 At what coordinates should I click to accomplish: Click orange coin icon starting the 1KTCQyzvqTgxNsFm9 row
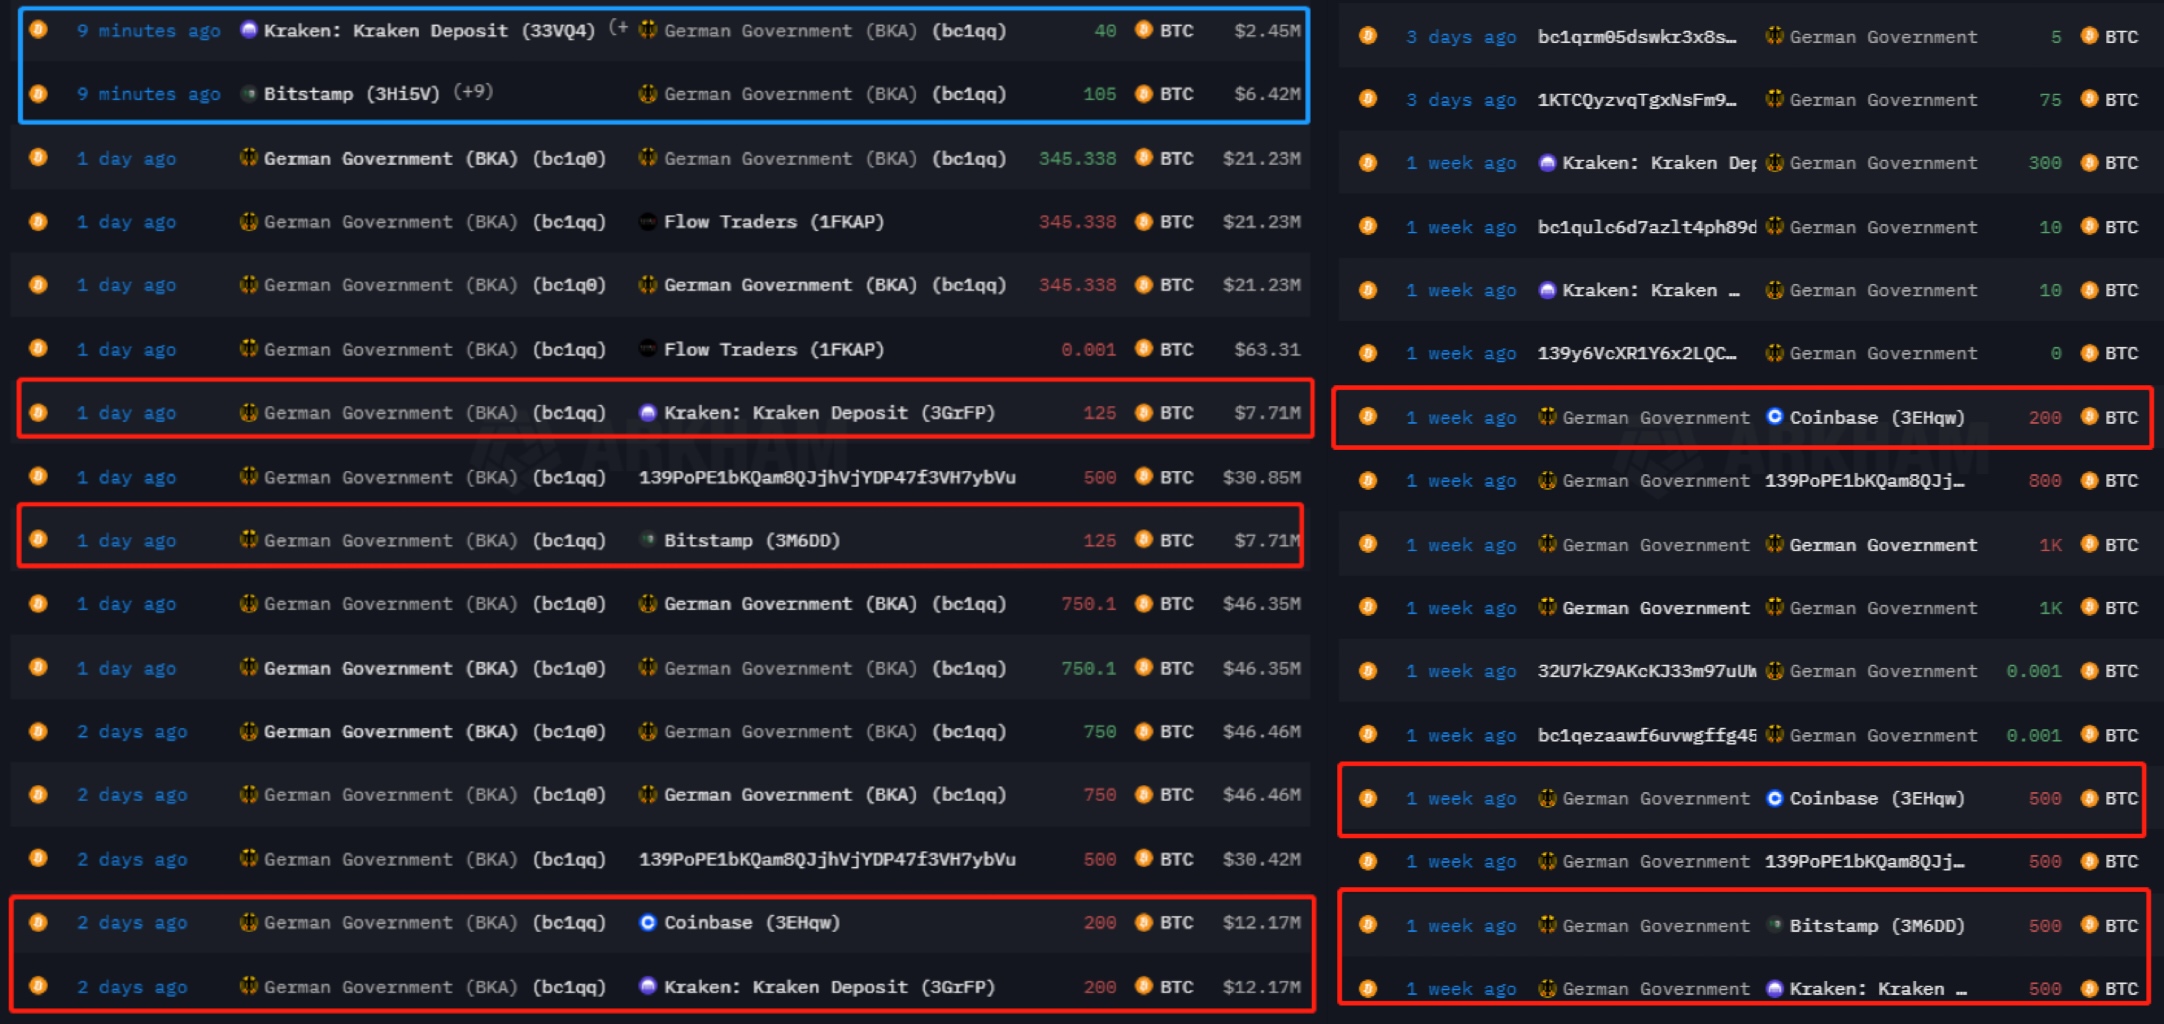(1368, 99)
